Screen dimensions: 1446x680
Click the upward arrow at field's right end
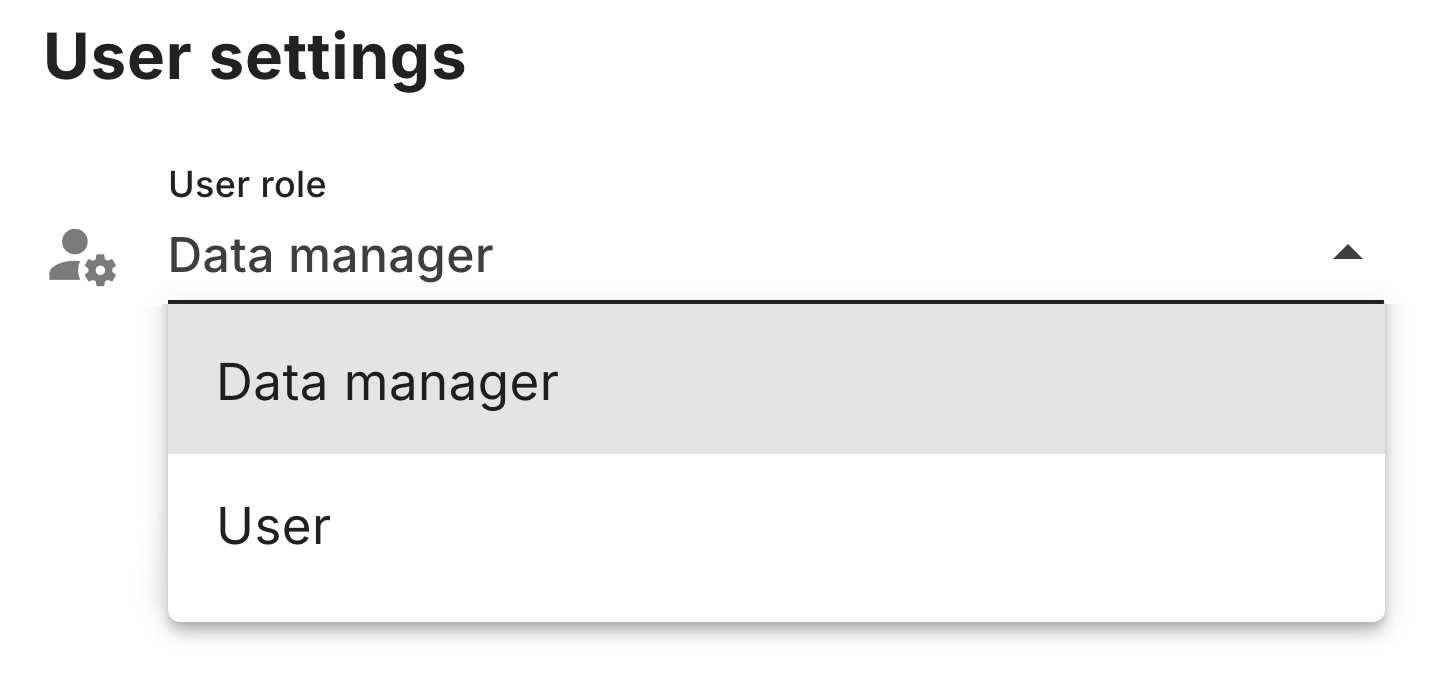point(1348,254)
